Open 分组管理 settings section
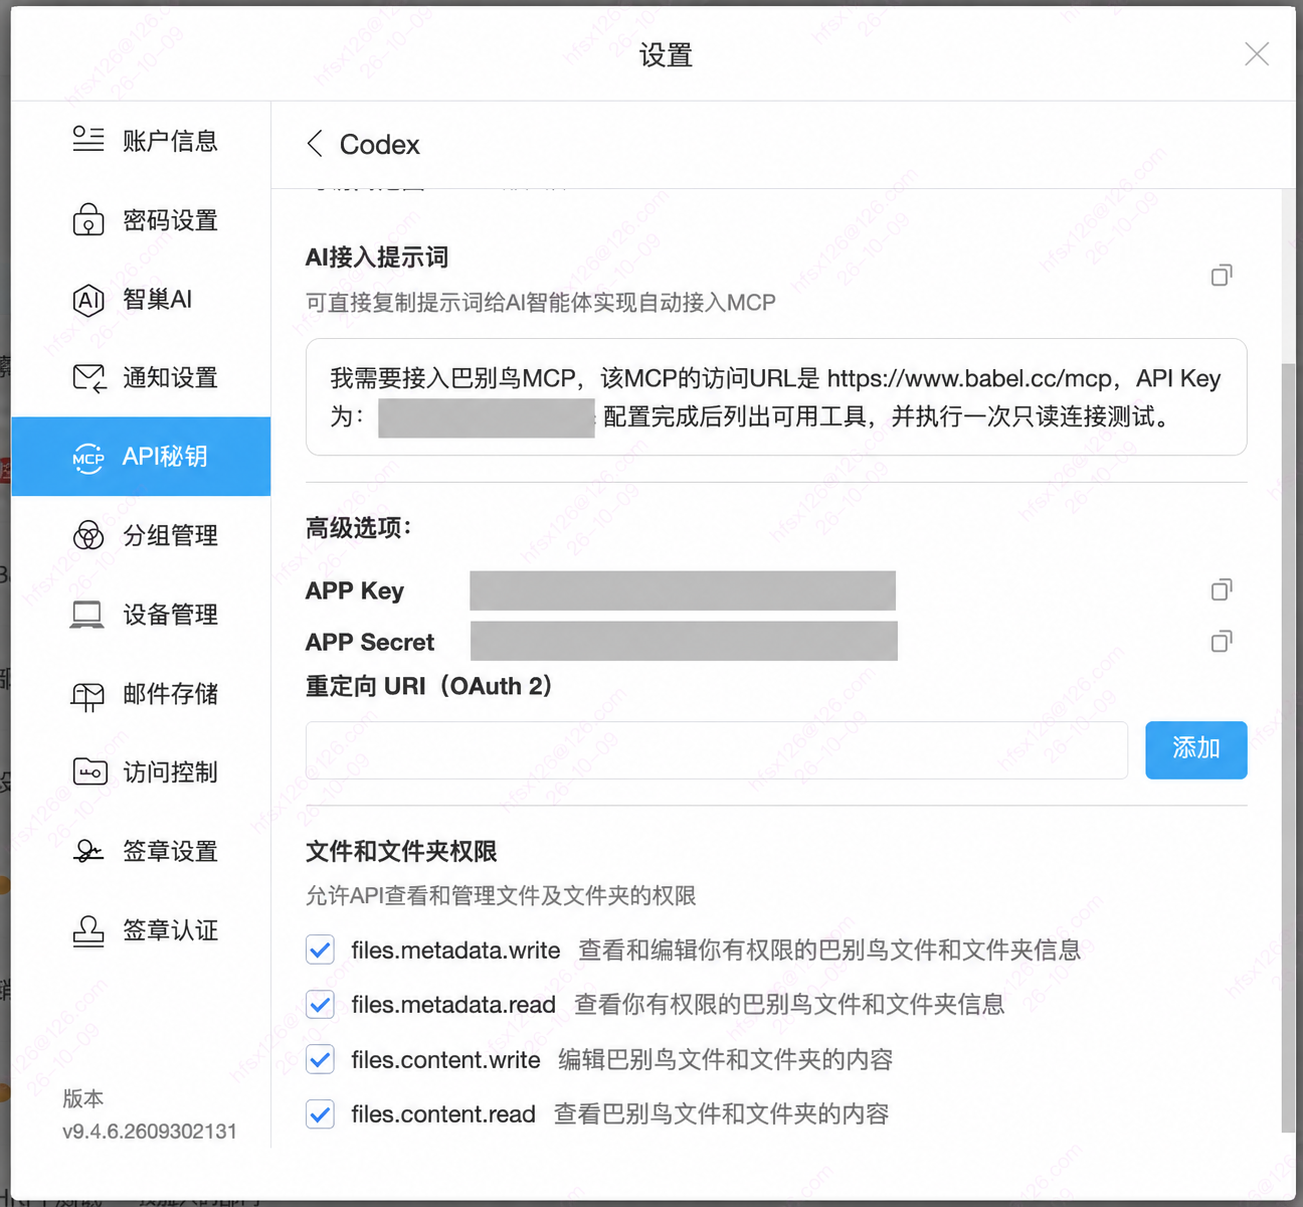Viewport: 1303px width, 1207px height. click(x=141, y=535)
